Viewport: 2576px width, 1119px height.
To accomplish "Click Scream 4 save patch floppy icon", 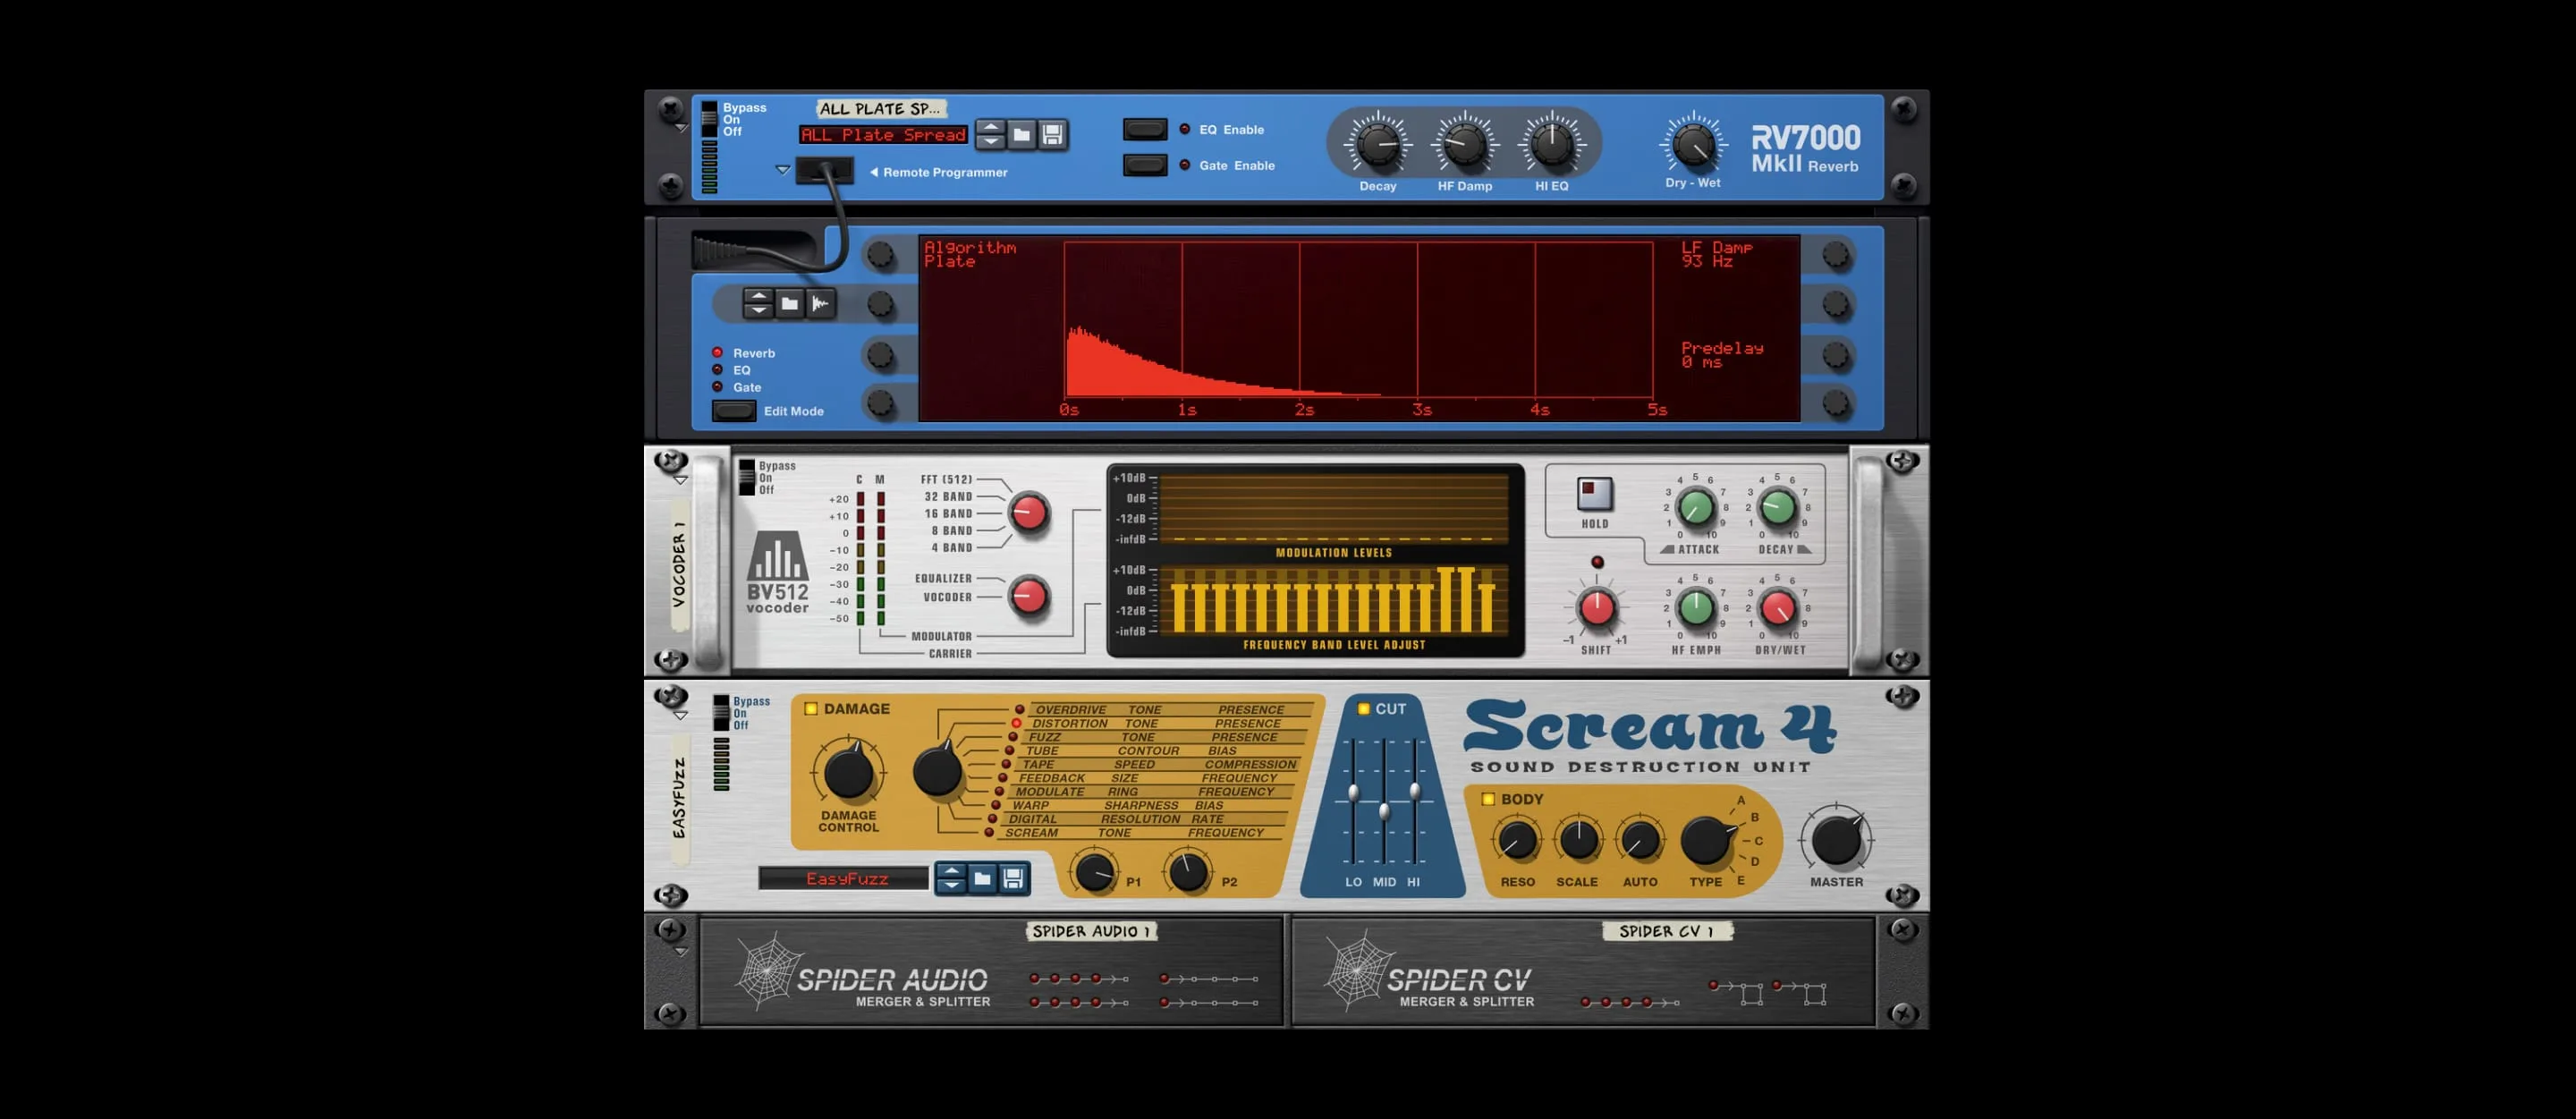I will (x=1013, y=879).
